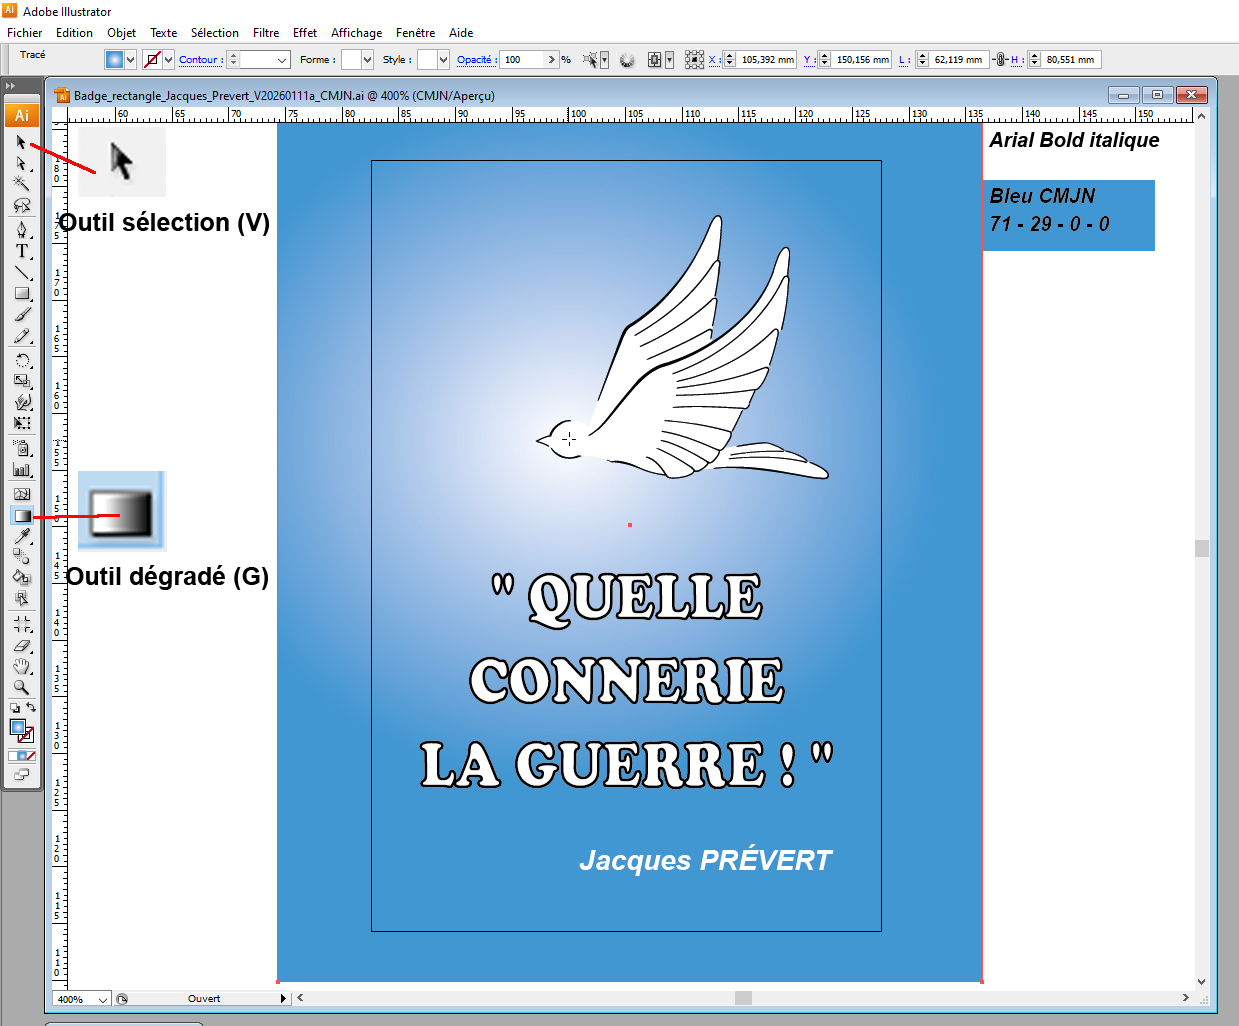1239x1026 pixels.
Task: Select the Selection tool (black arrow)
Action: coord(21,142)
